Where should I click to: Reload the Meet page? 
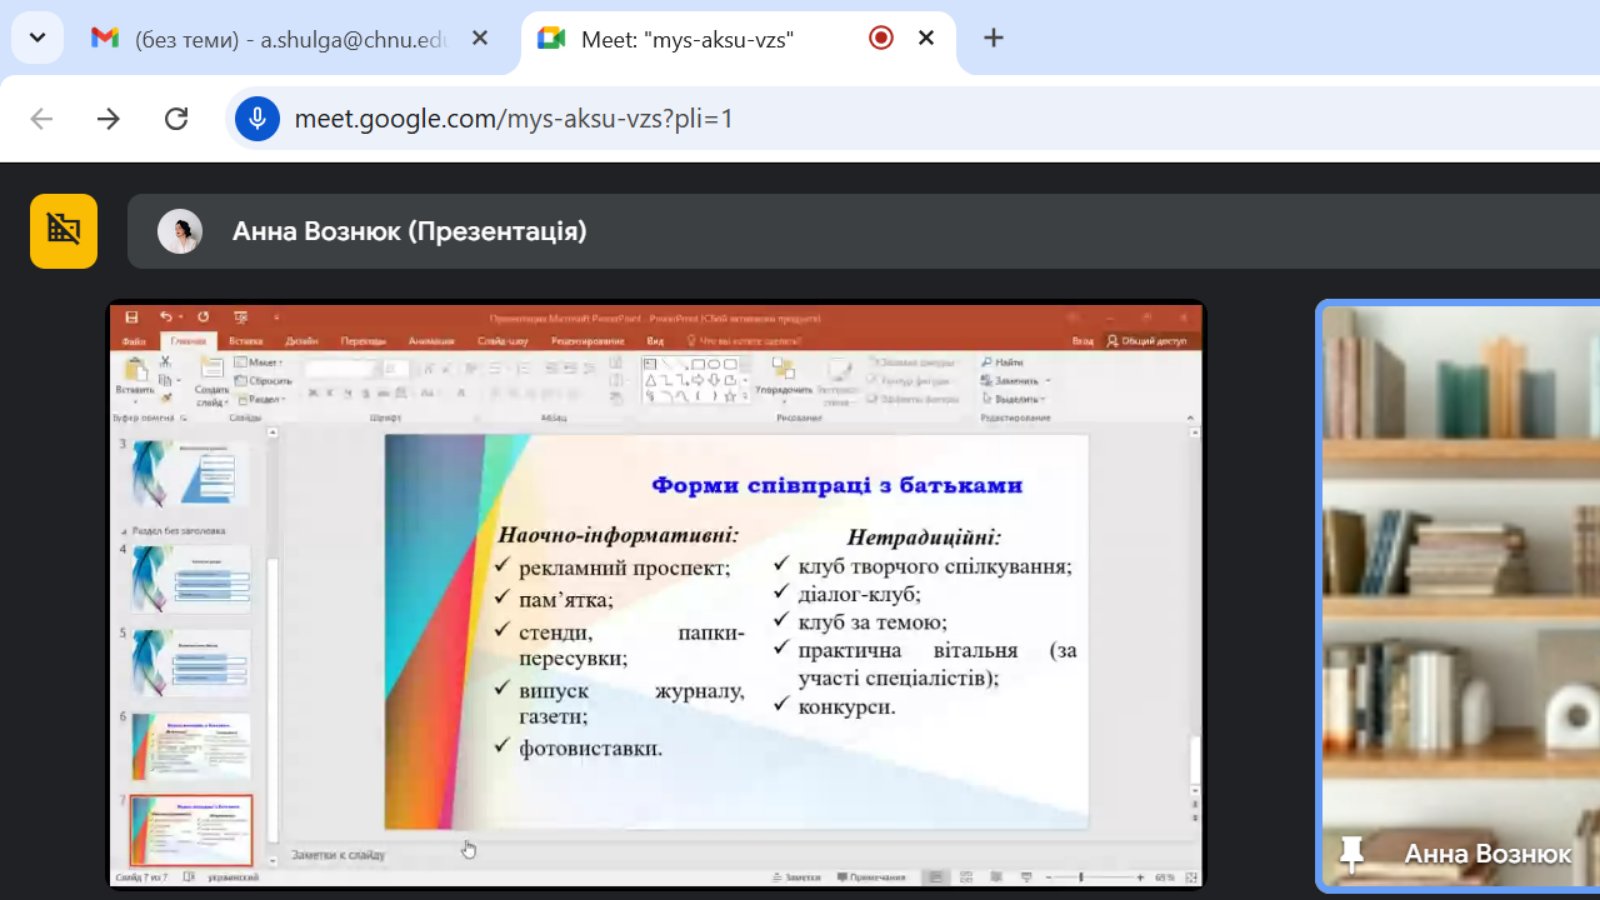[x=176, y=119]
